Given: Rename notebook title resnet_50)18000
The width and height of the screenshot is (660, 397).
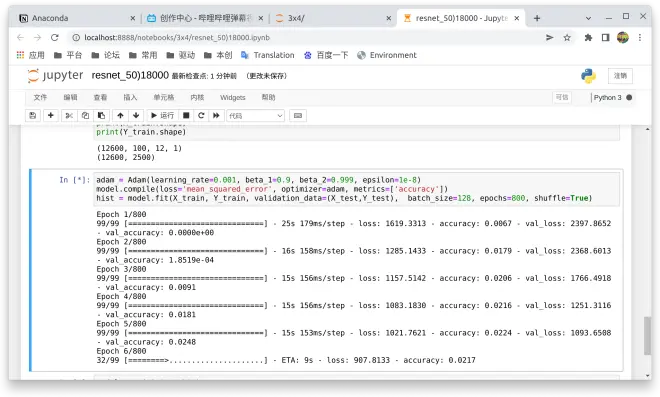Looking at the screenshot, I should pos(130,75).
